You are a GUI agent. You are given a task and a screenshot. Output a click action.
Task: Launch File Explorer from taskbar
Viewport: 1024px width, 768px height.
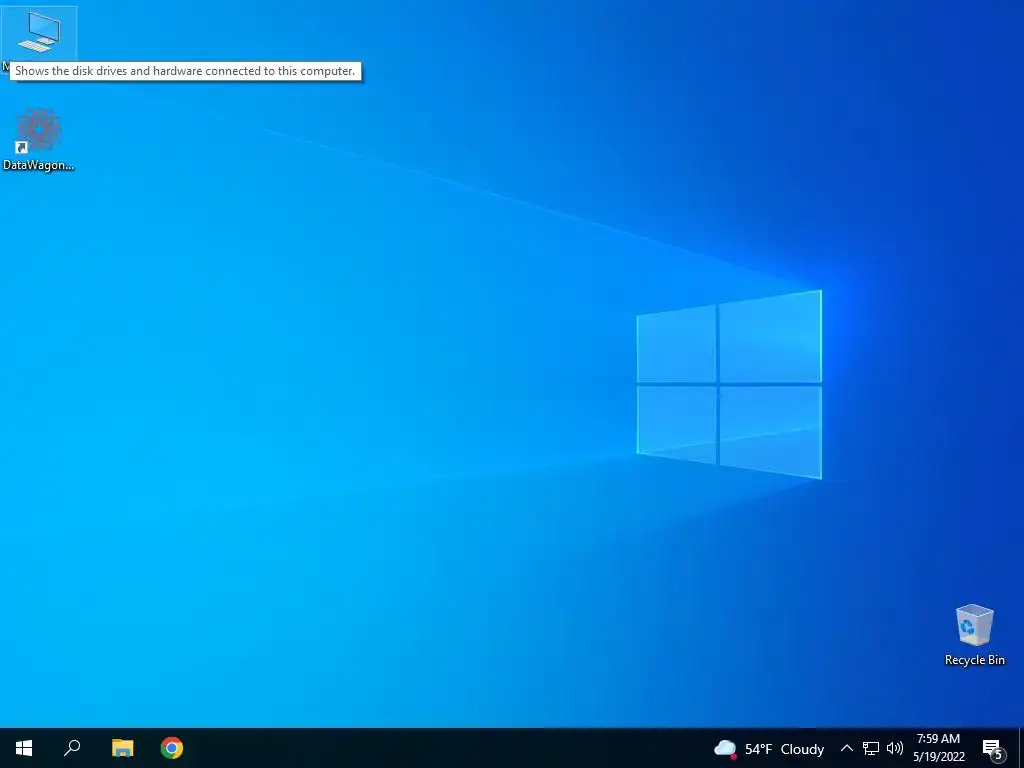(x=122, y=748)
